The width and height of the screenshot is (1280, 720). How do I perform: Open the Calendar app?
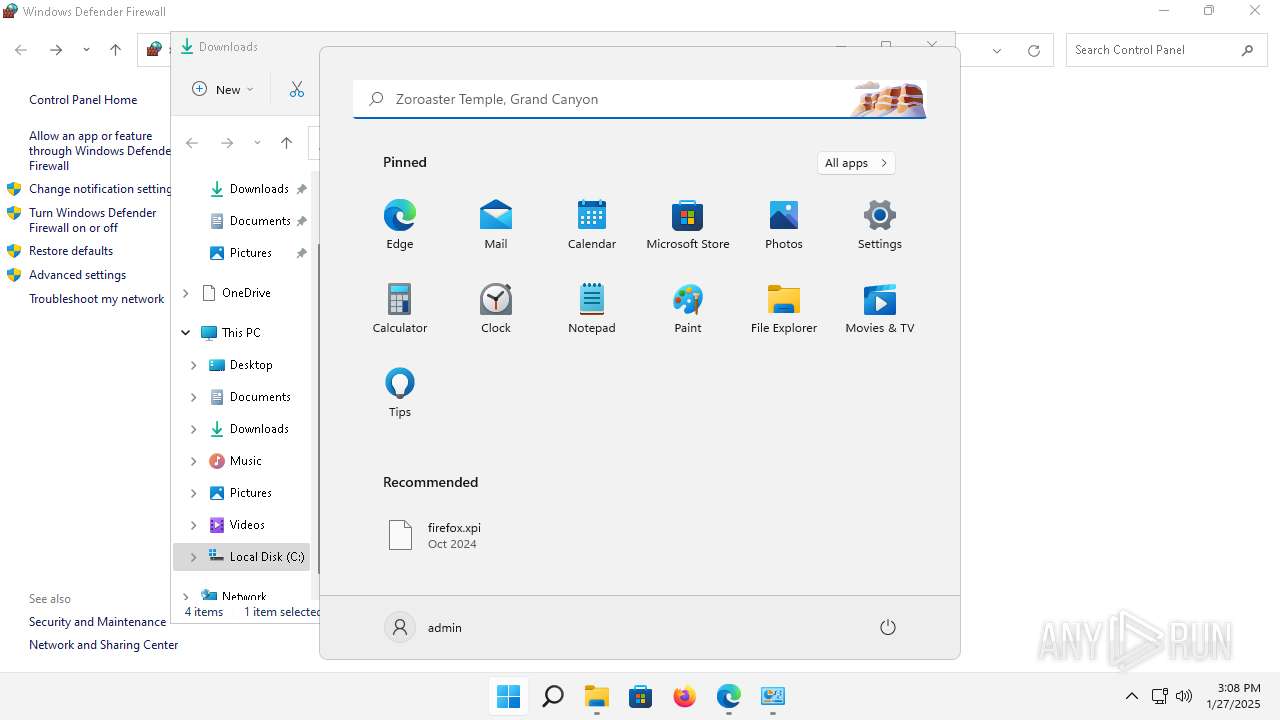coord(591,225)
